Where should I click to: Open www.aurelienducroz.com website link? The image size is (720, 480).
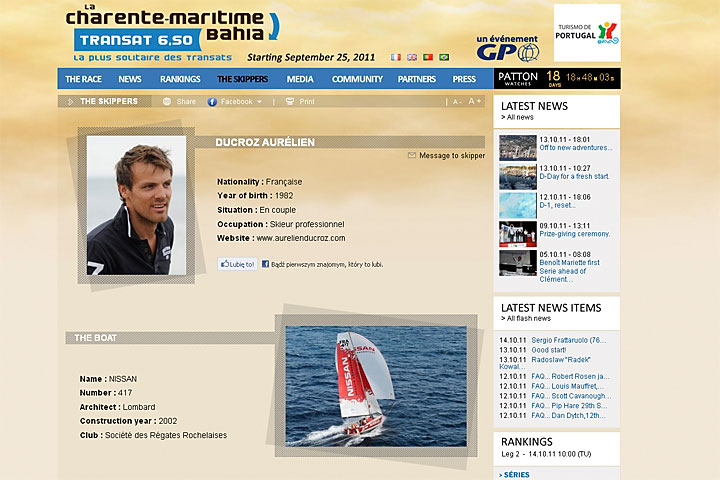301,238
